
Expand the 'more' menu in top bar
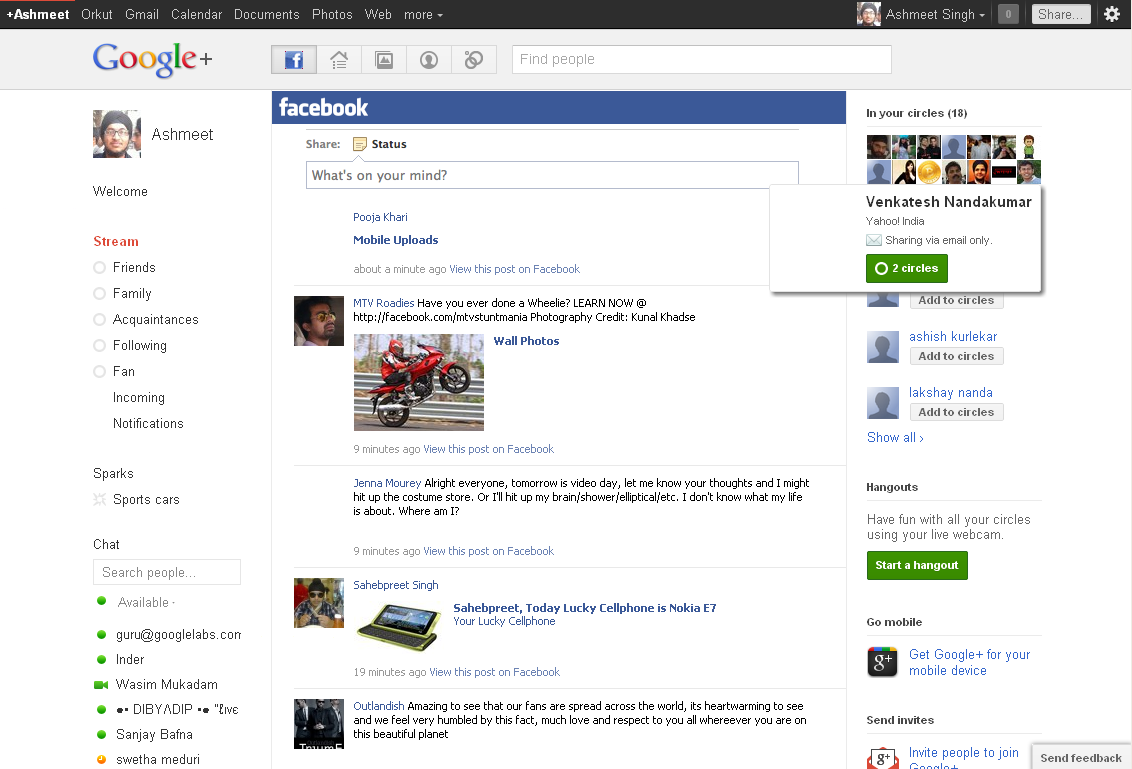point(423,14)
